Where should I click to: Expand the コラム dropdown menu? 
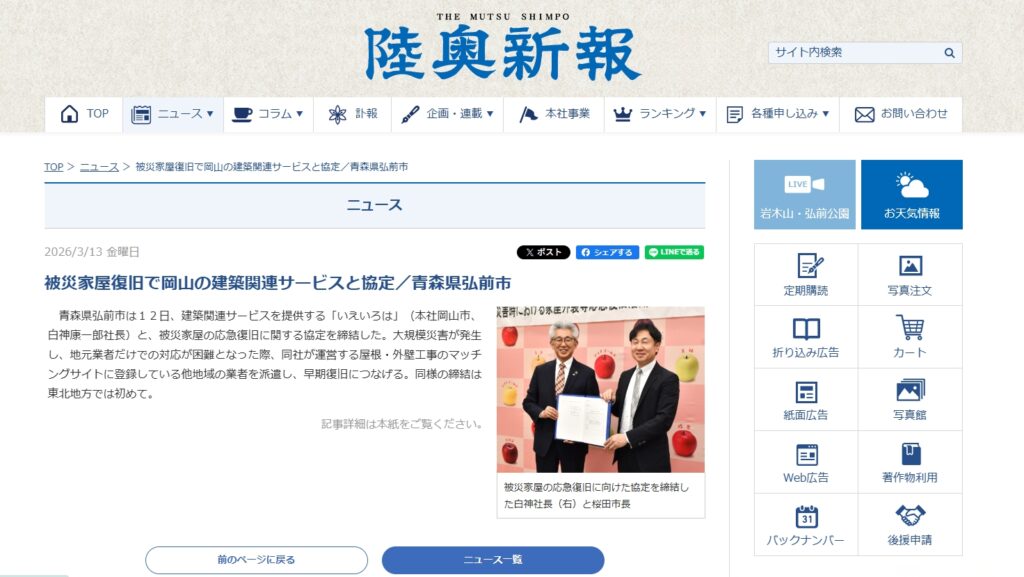(268, 114)
